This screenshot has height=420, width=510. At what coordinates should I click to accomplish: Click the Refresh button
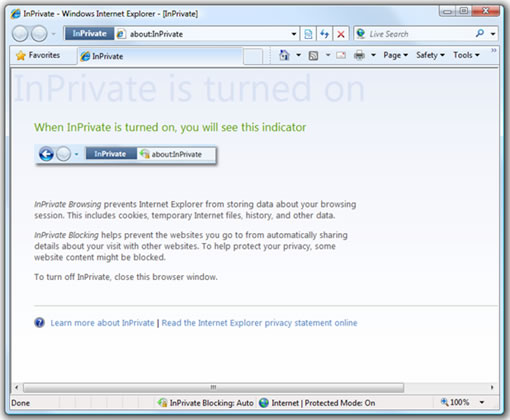tap(324, 34)
